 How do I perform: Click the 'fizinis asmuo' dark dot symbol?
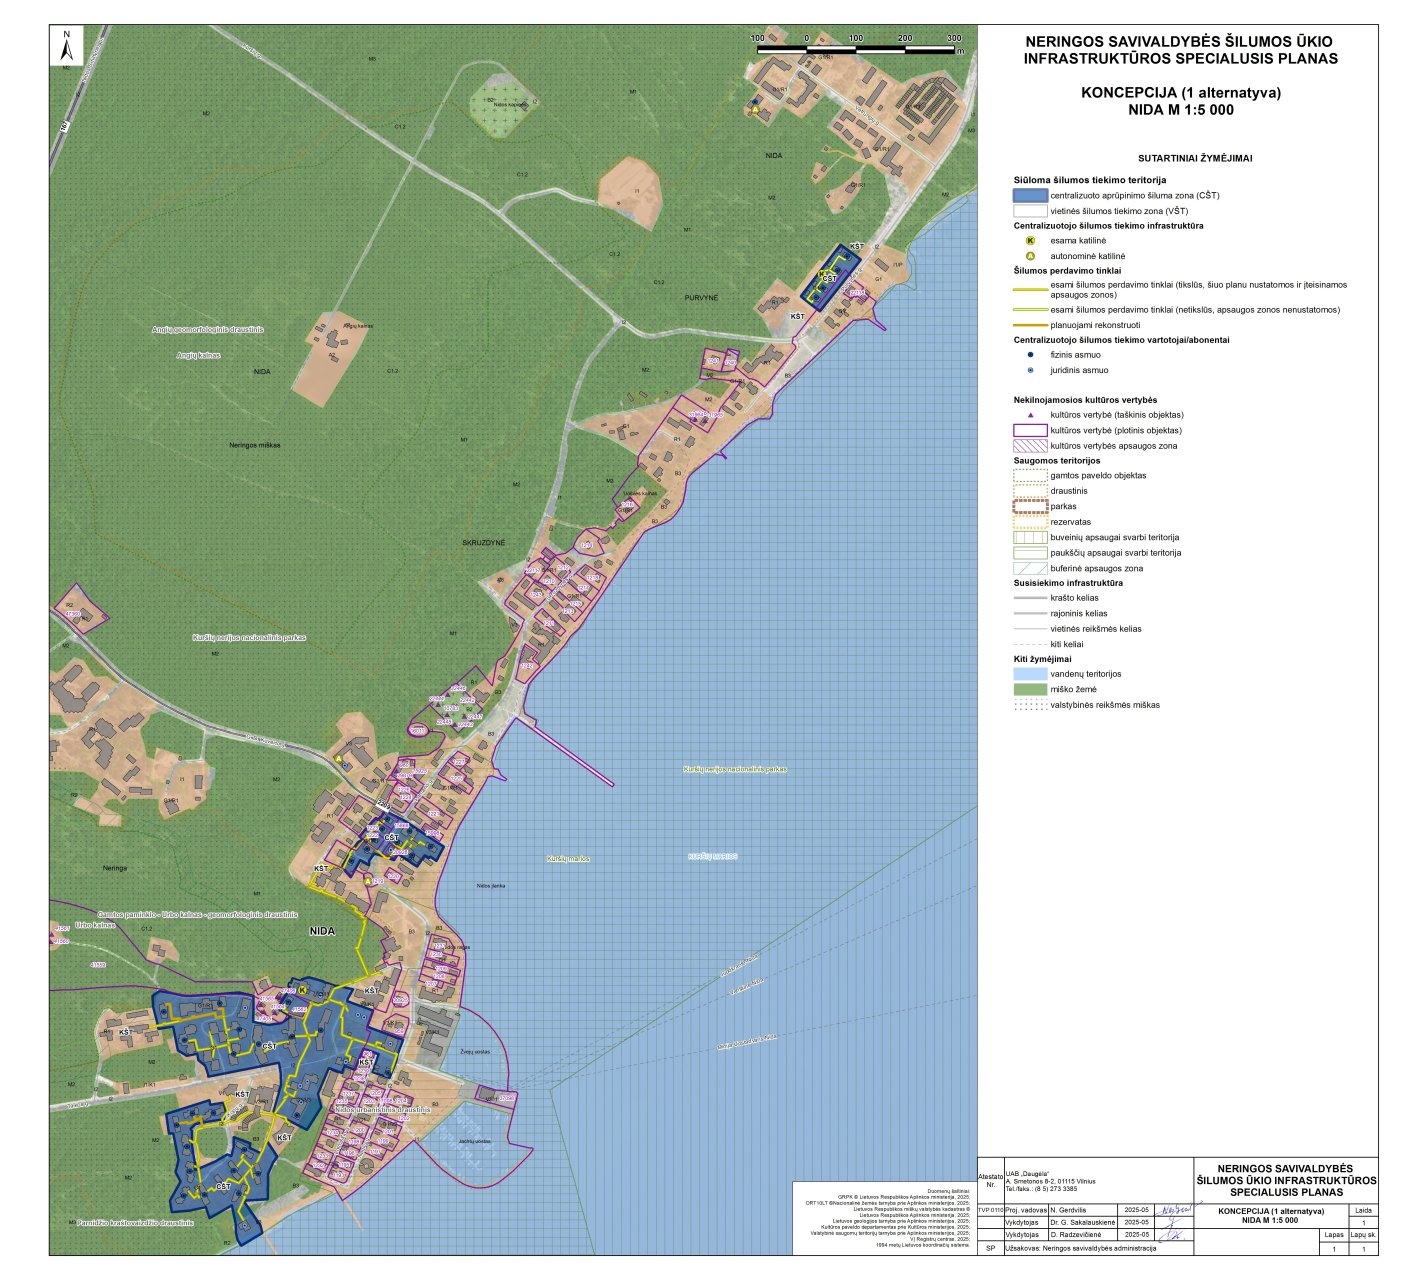click(x=1029, y=355)
